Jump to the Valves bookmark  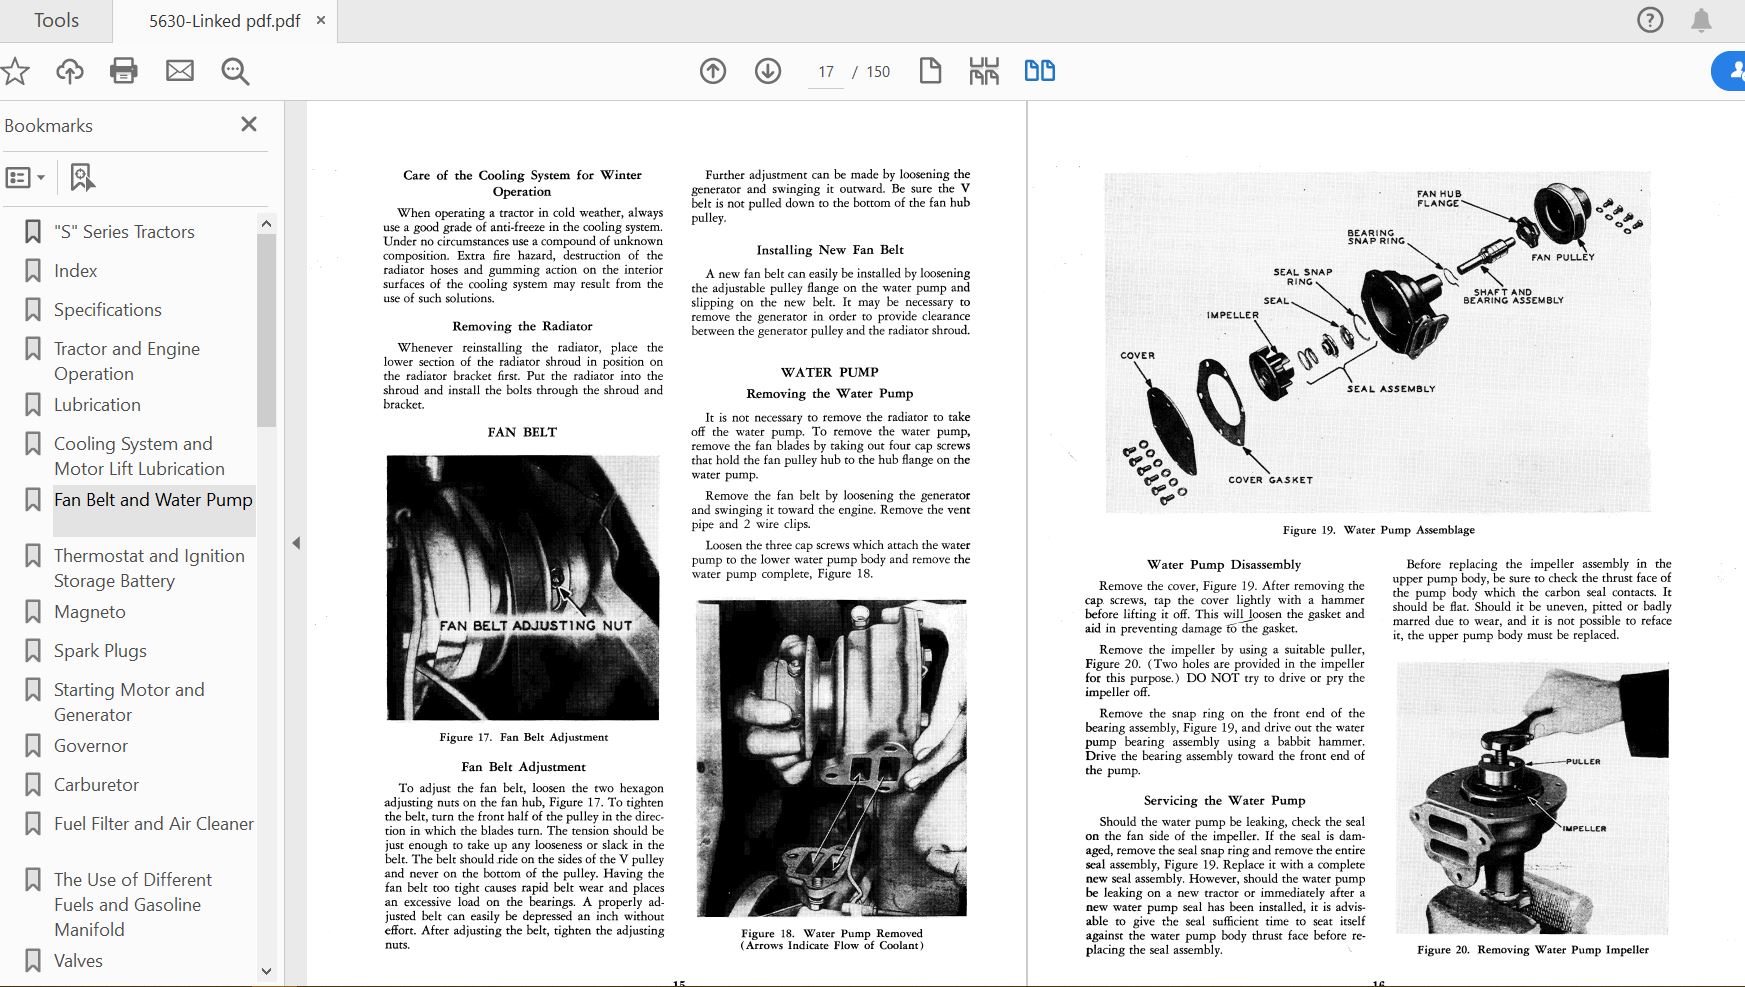tap(78, 961)
